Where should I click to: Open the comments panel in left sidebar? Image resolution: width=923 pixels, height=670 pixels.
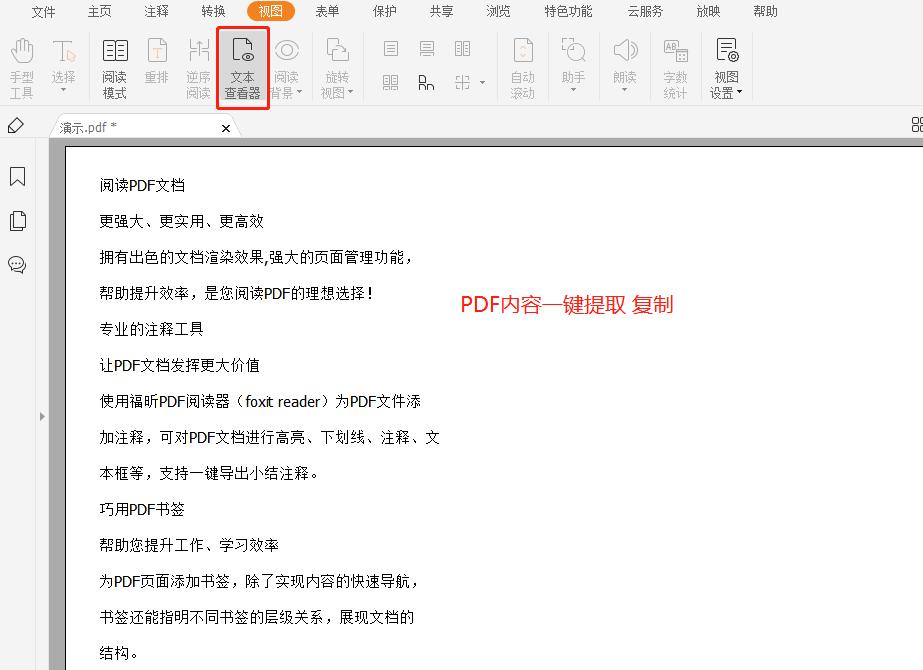tap(17, 265)
